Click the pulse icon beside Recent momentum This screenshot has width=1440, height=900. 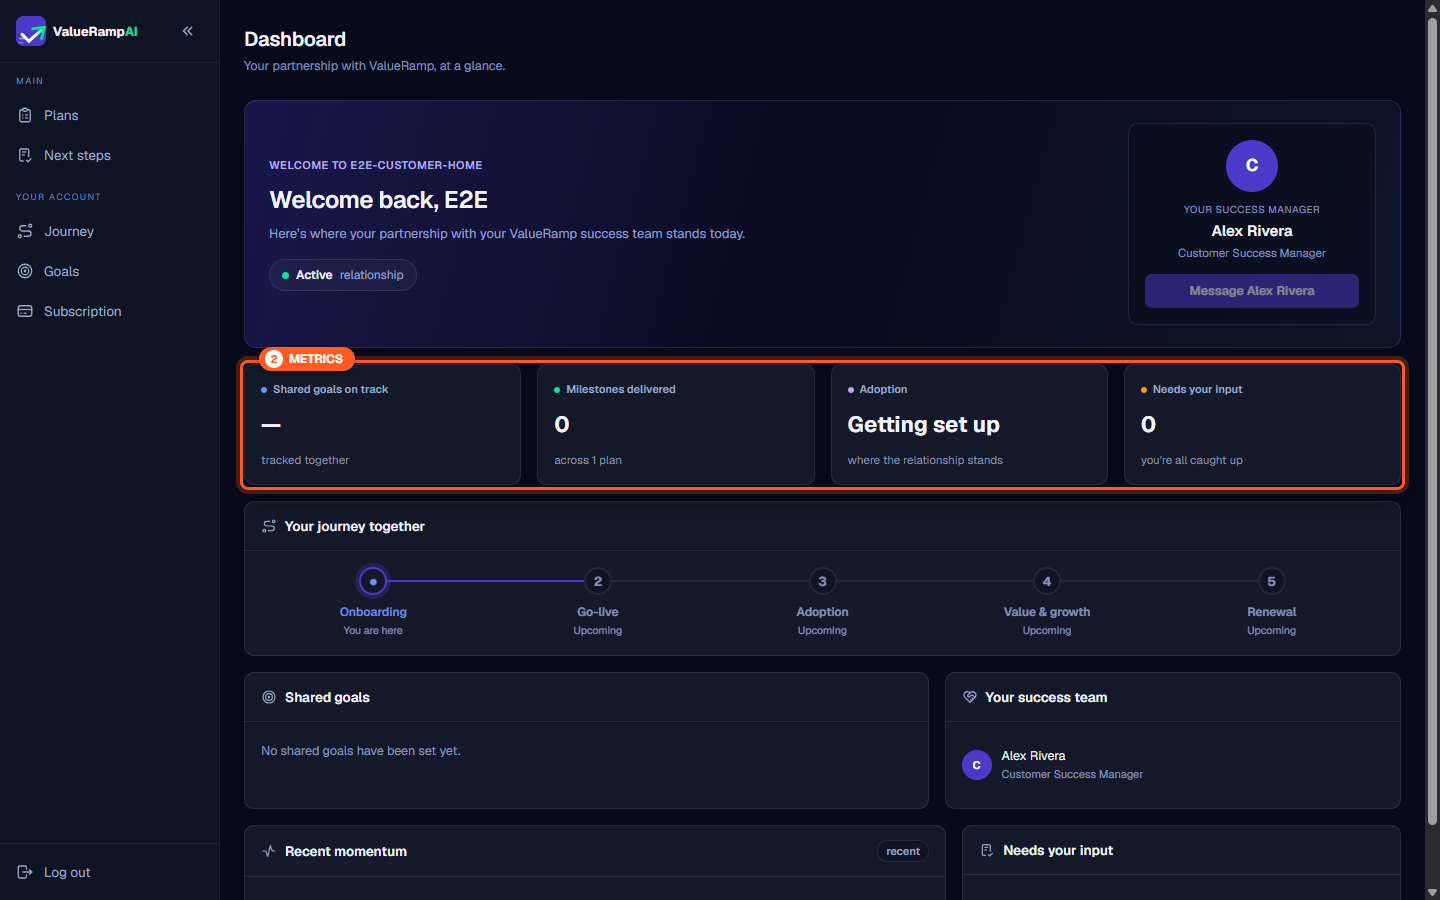click(x=269, y=851)
